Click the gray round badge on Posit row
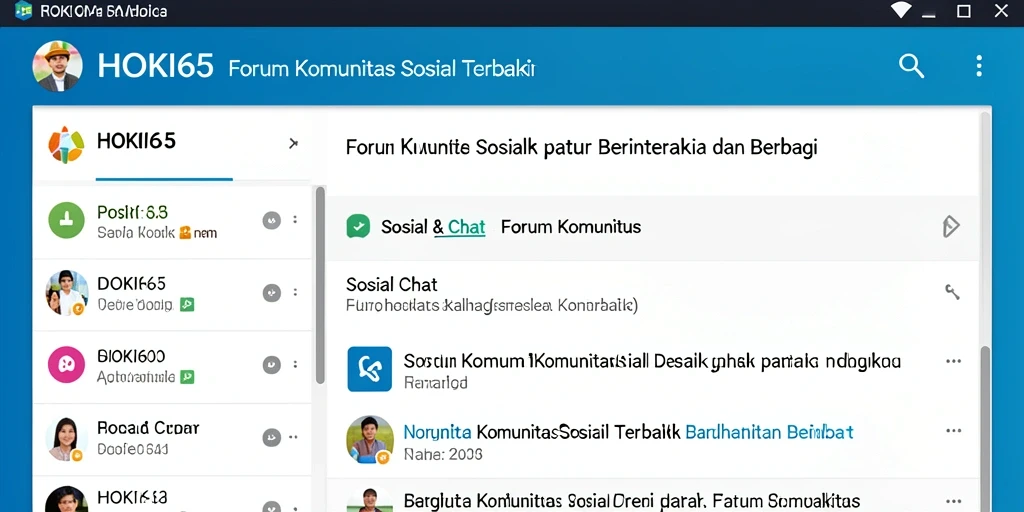The width and height of the screenshot is (1024, 512). pos(272,220)
